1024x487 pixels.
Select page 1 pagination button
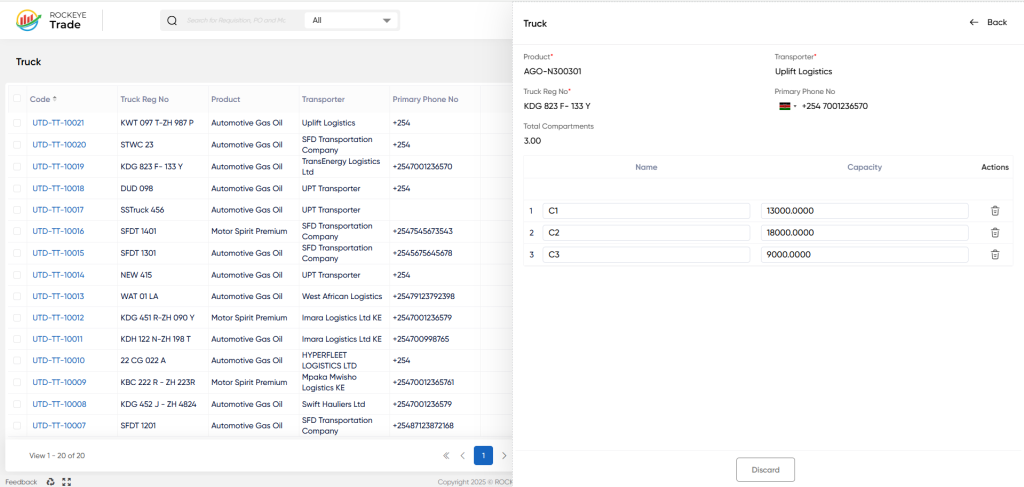coord(483,456)
